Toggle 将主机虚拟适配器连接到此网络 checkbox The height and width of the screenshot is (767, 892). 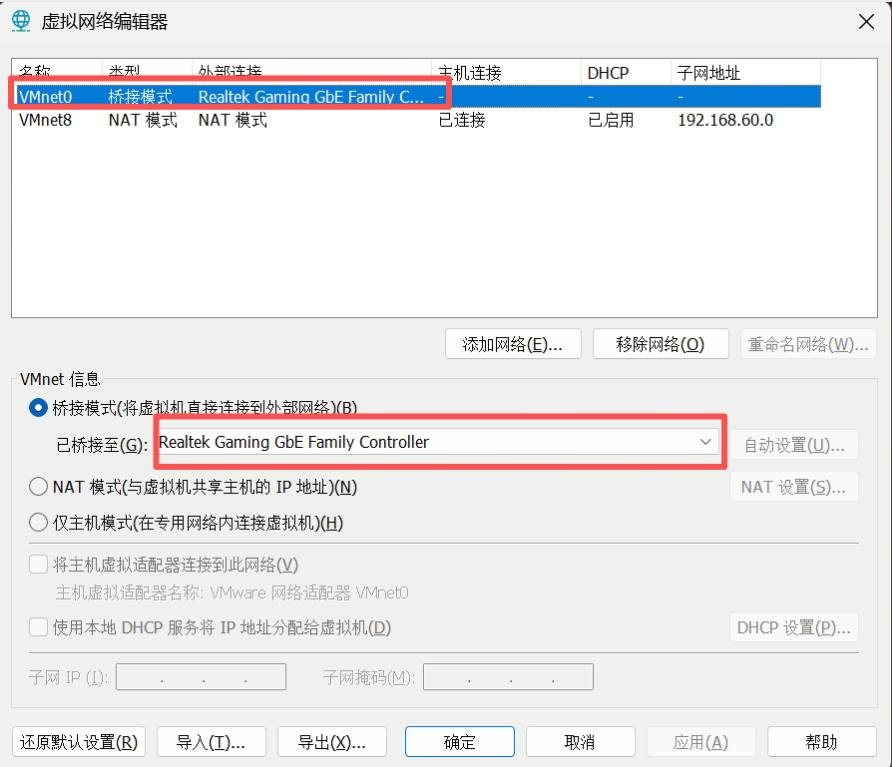[38, 564]
